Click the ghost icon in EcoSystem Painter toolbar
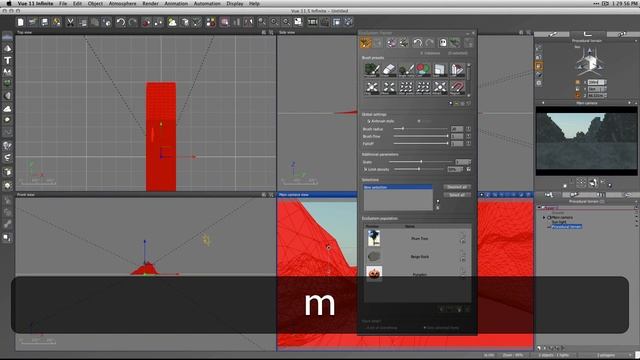The width and height of the screenshot is (640, 360). click(x=443, y=42)
